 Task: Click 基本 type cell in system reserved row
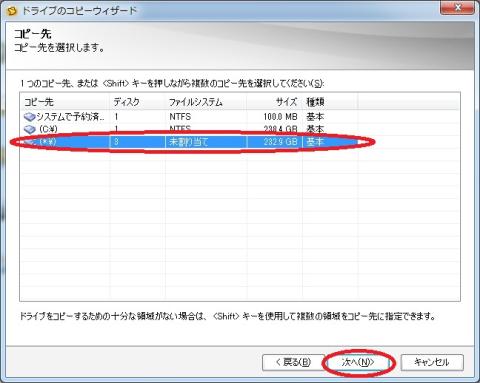point(315,117)
